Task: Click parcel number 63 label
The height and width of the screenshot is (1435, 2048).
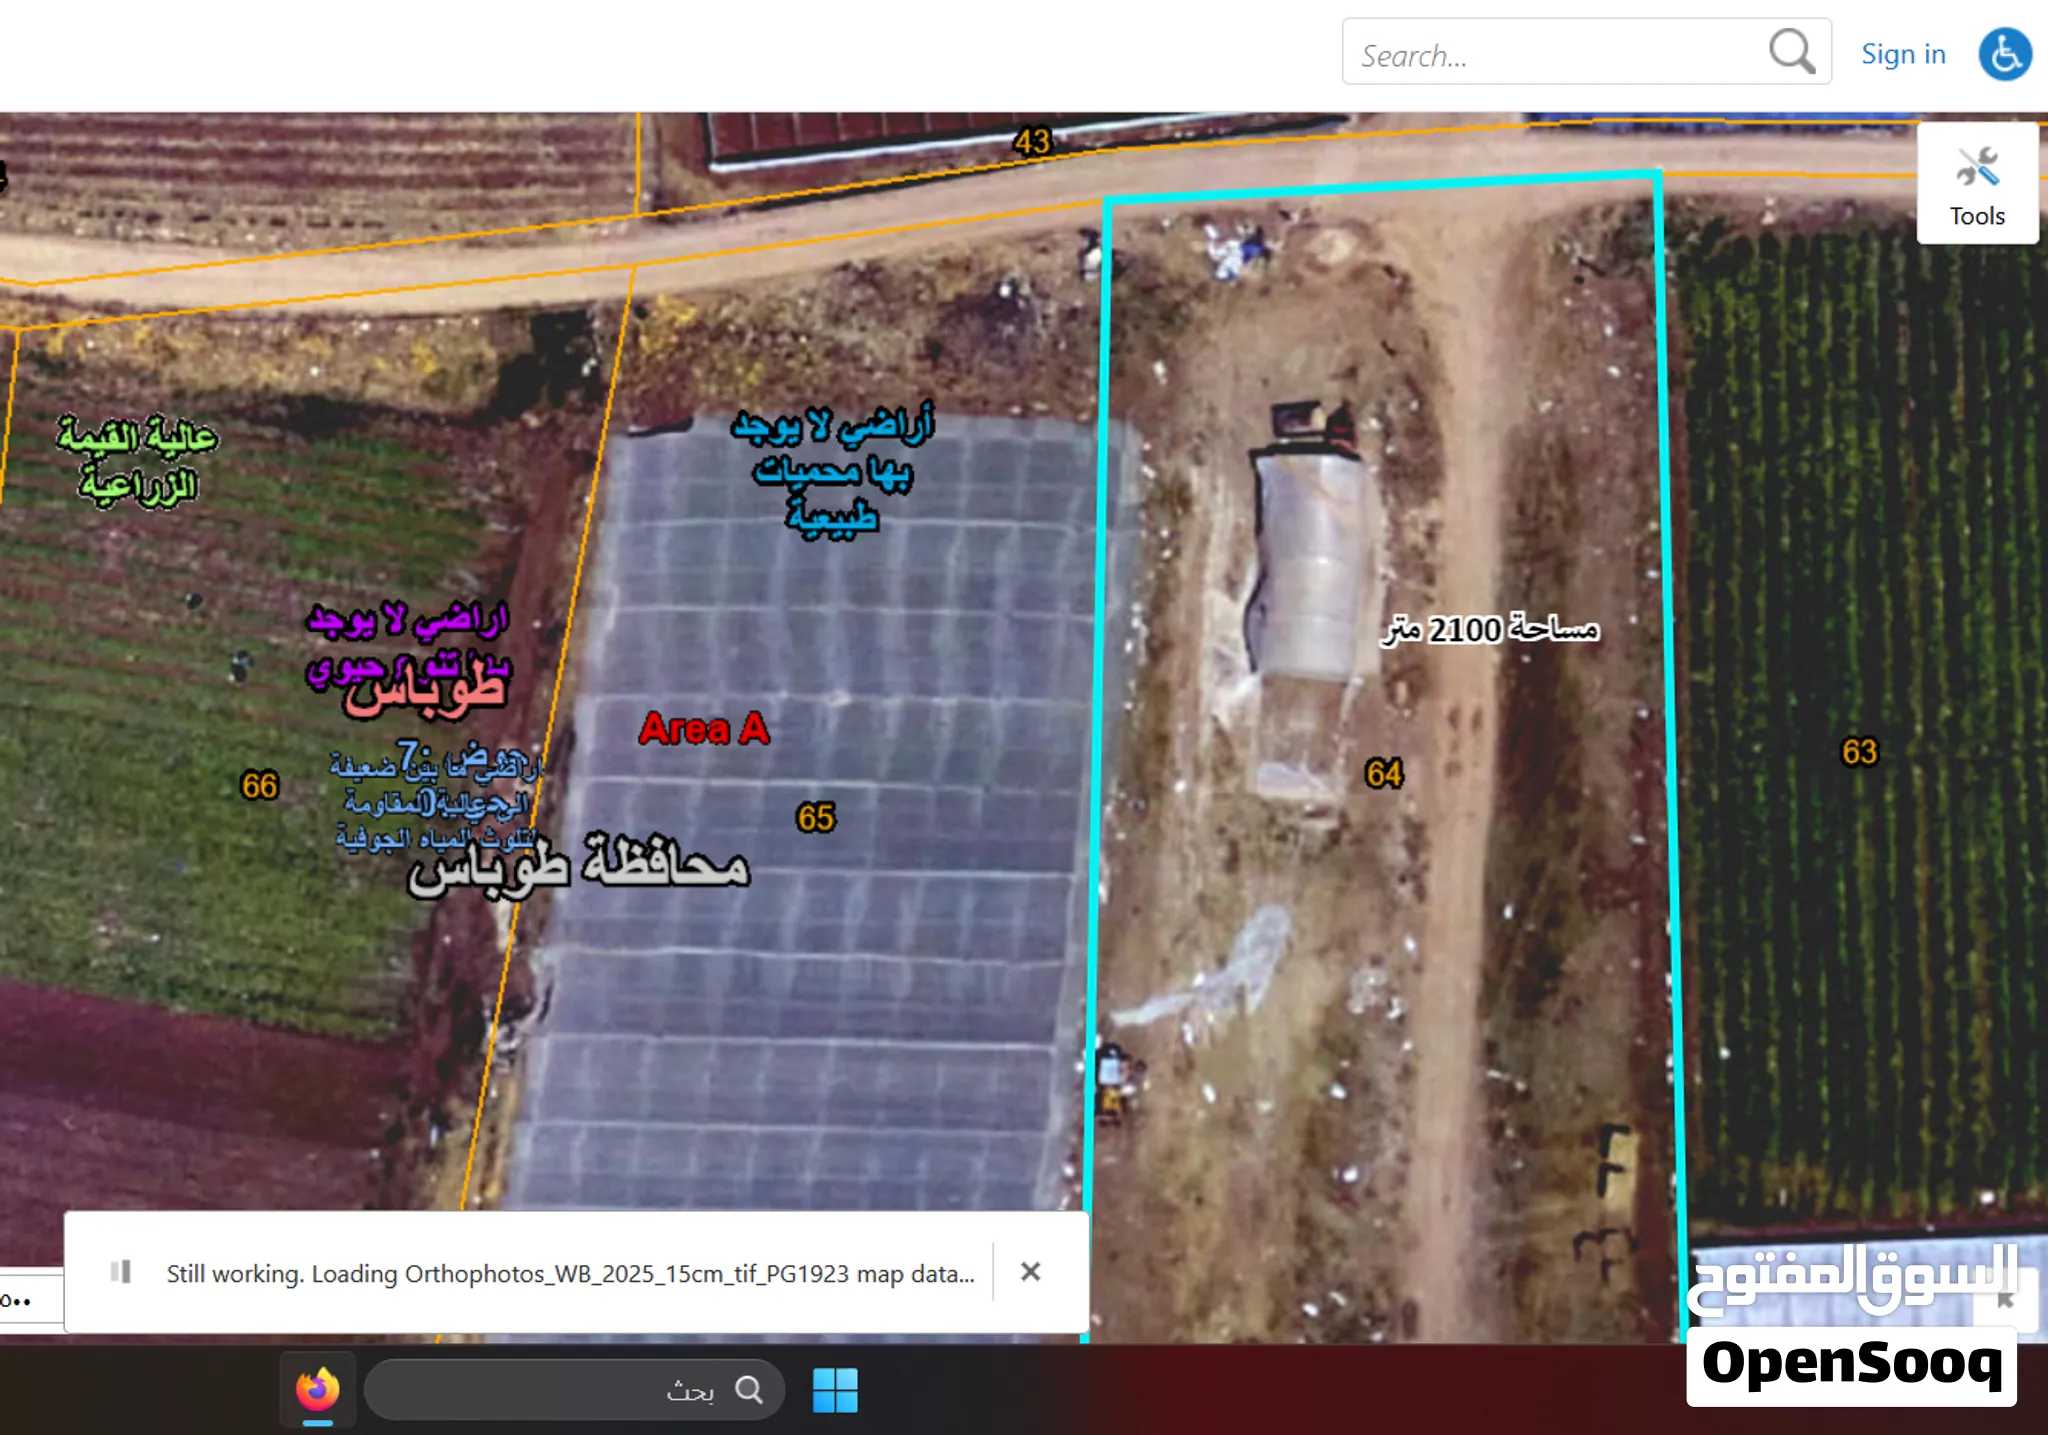Action: point(1859,752)
